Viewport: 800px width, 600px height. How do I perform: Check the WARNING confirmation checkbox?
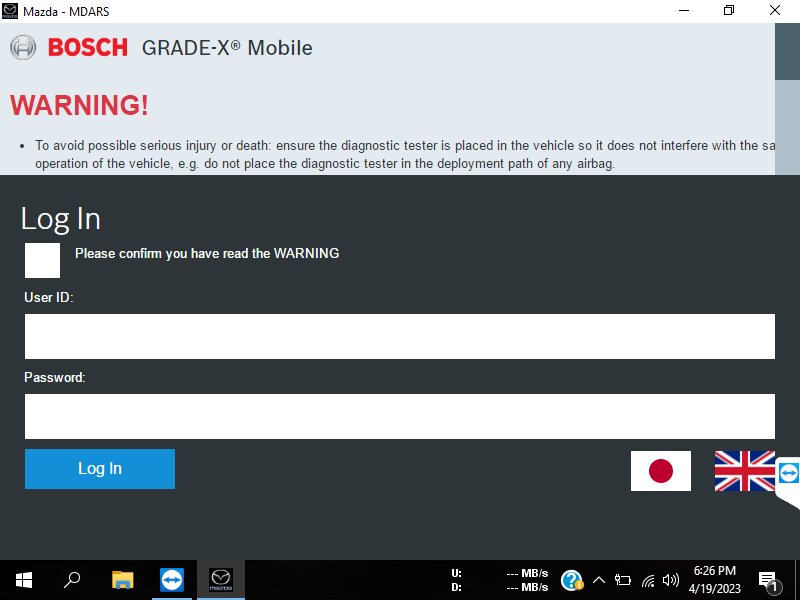42,260
